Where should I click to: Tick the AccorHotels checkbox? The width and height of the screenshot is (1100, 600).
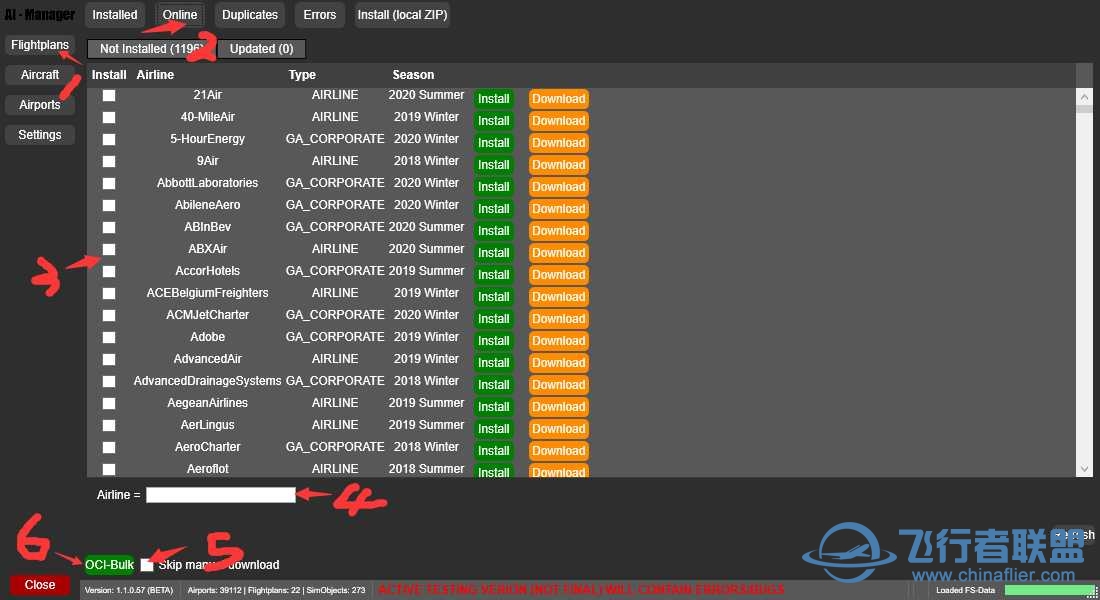(109, 272)
